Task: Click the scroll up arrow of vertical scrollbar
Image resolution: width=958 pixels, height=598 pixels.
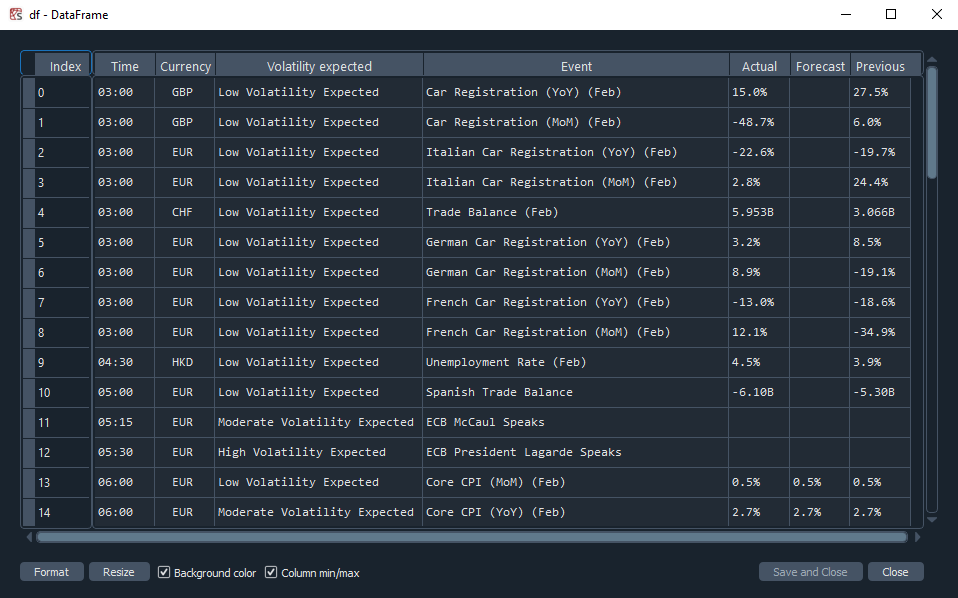Action: click(932, 59)
